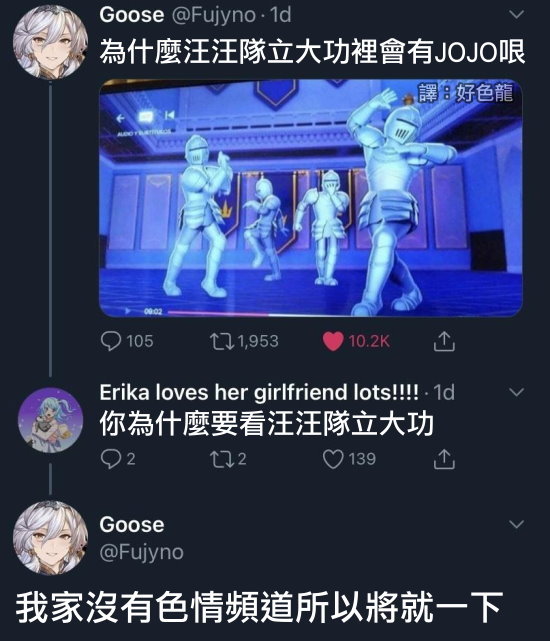Share Goose's first tweet
The image size is (550, 641).
click(x=444, y=341)
